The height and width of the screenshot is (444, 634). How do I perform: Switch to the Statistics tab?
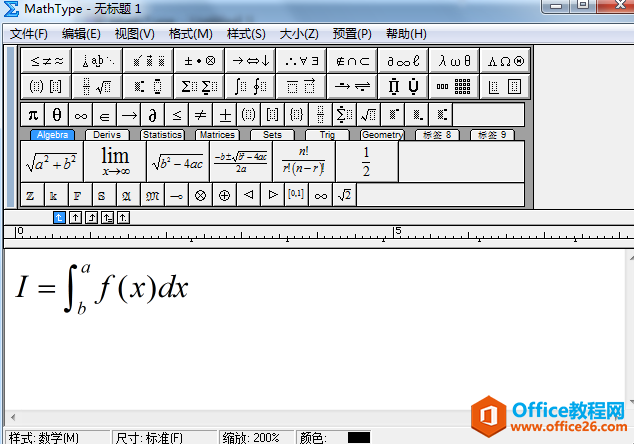(162, 135)
